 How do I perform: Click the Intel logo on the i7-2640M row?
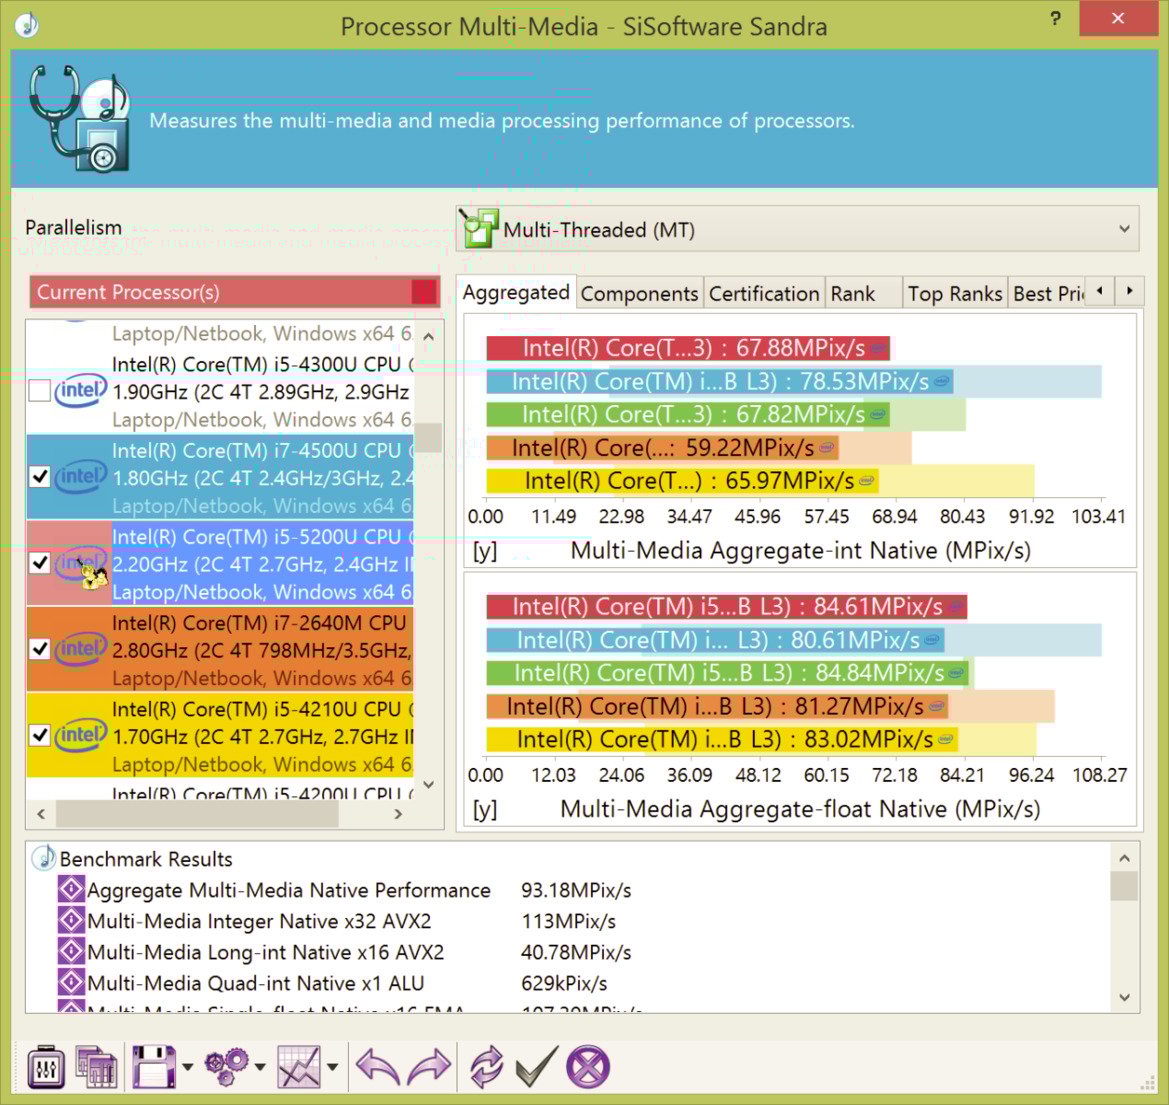pyautogui.click(x=81, y=649)
